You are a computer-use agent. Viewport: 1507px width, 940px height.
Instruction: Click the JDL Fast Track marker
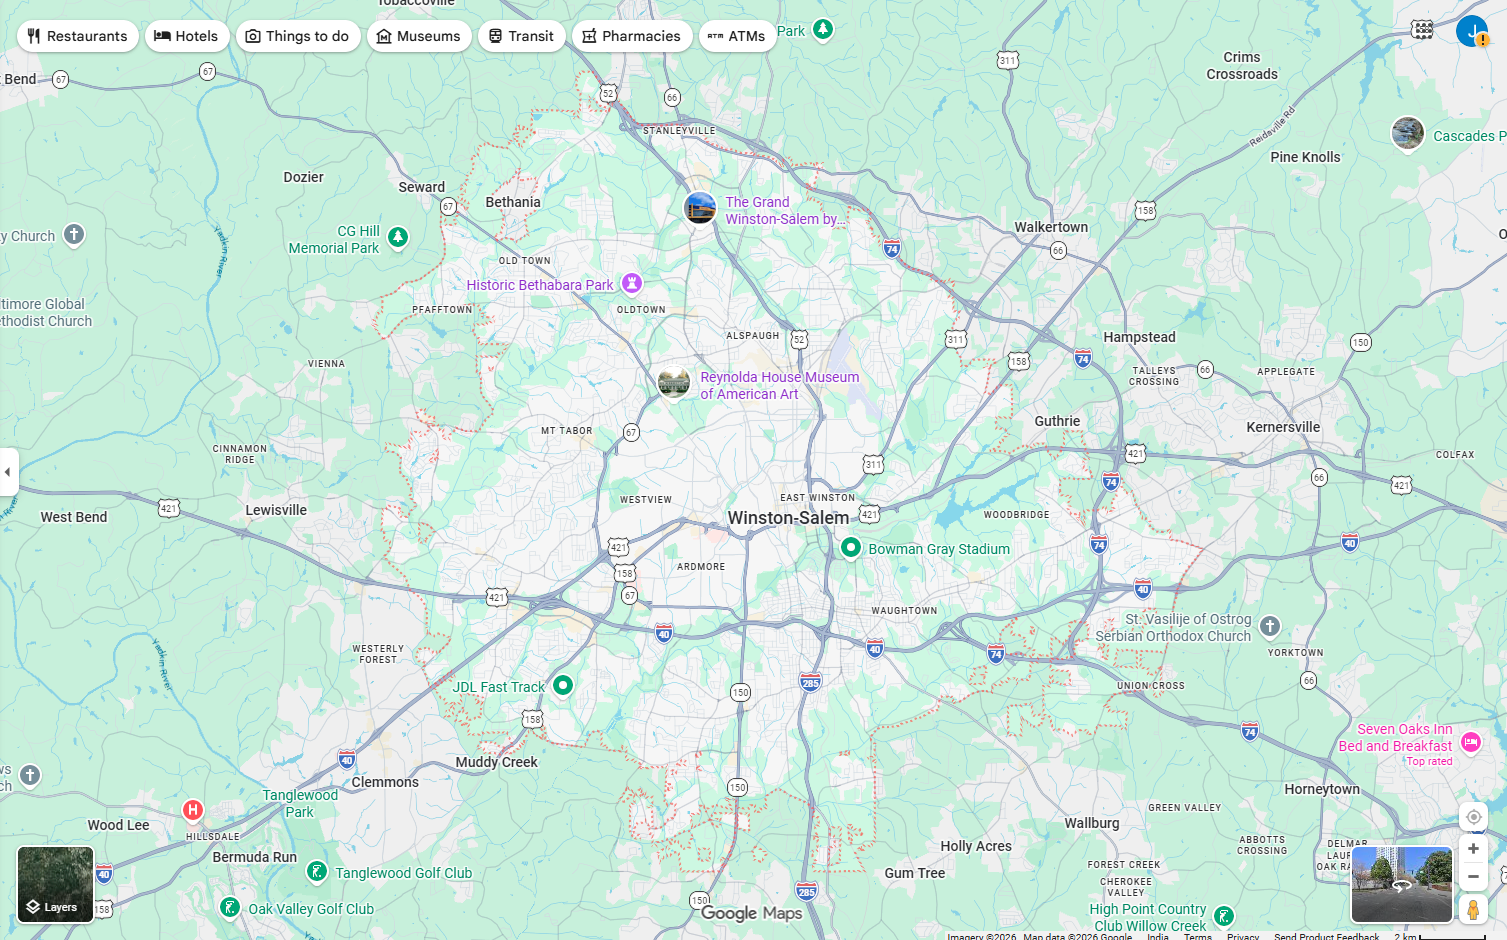(x=562, y=685)
